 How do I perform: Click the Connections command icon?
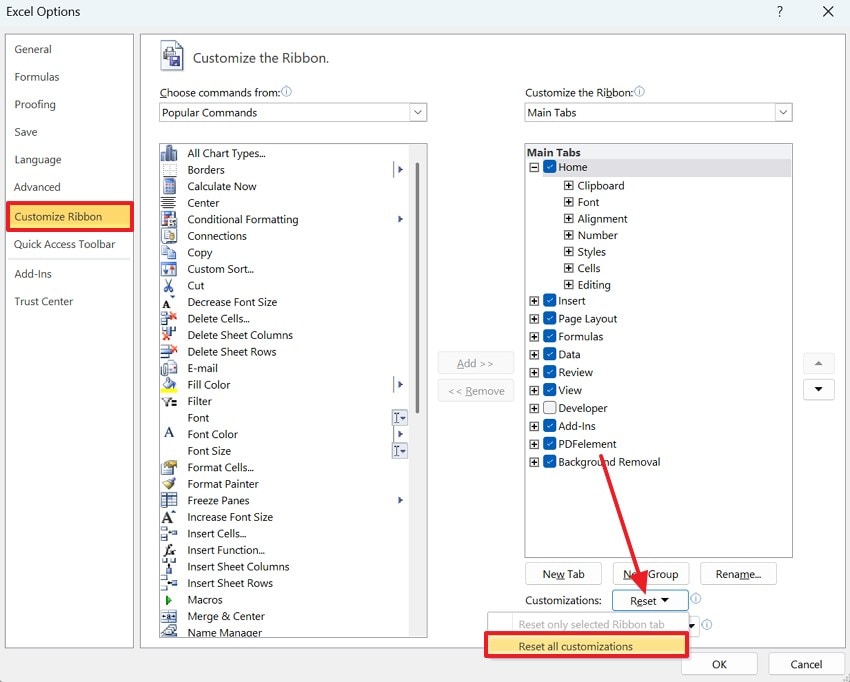click(169, 236)
